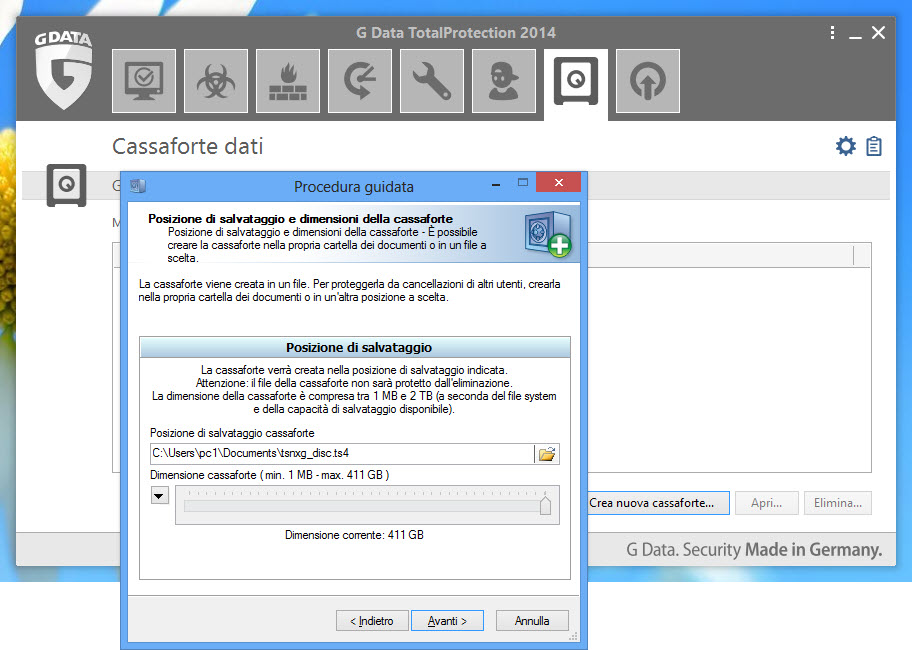Click the safe icon beside Cassaforte dati
The width and height of the screenshot is (912, 650).
click(66, 185)
